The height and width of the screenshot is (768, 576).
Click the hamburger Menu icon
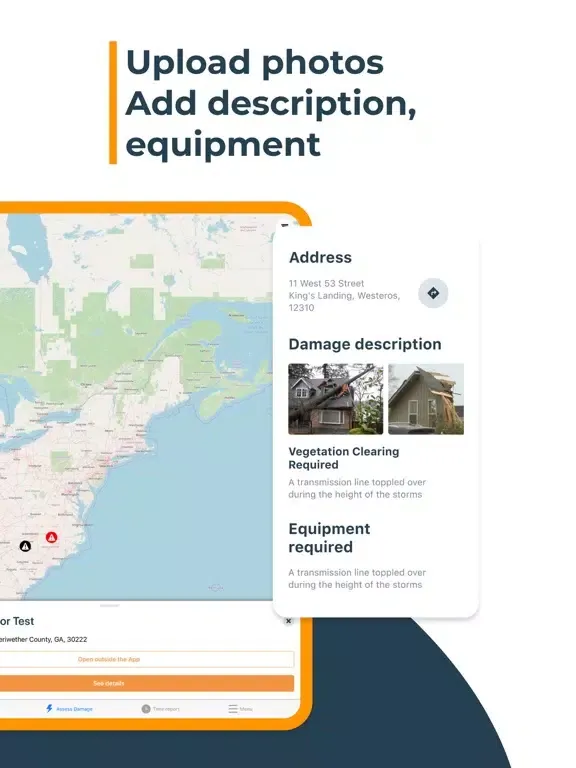click(x=233, y=709)
